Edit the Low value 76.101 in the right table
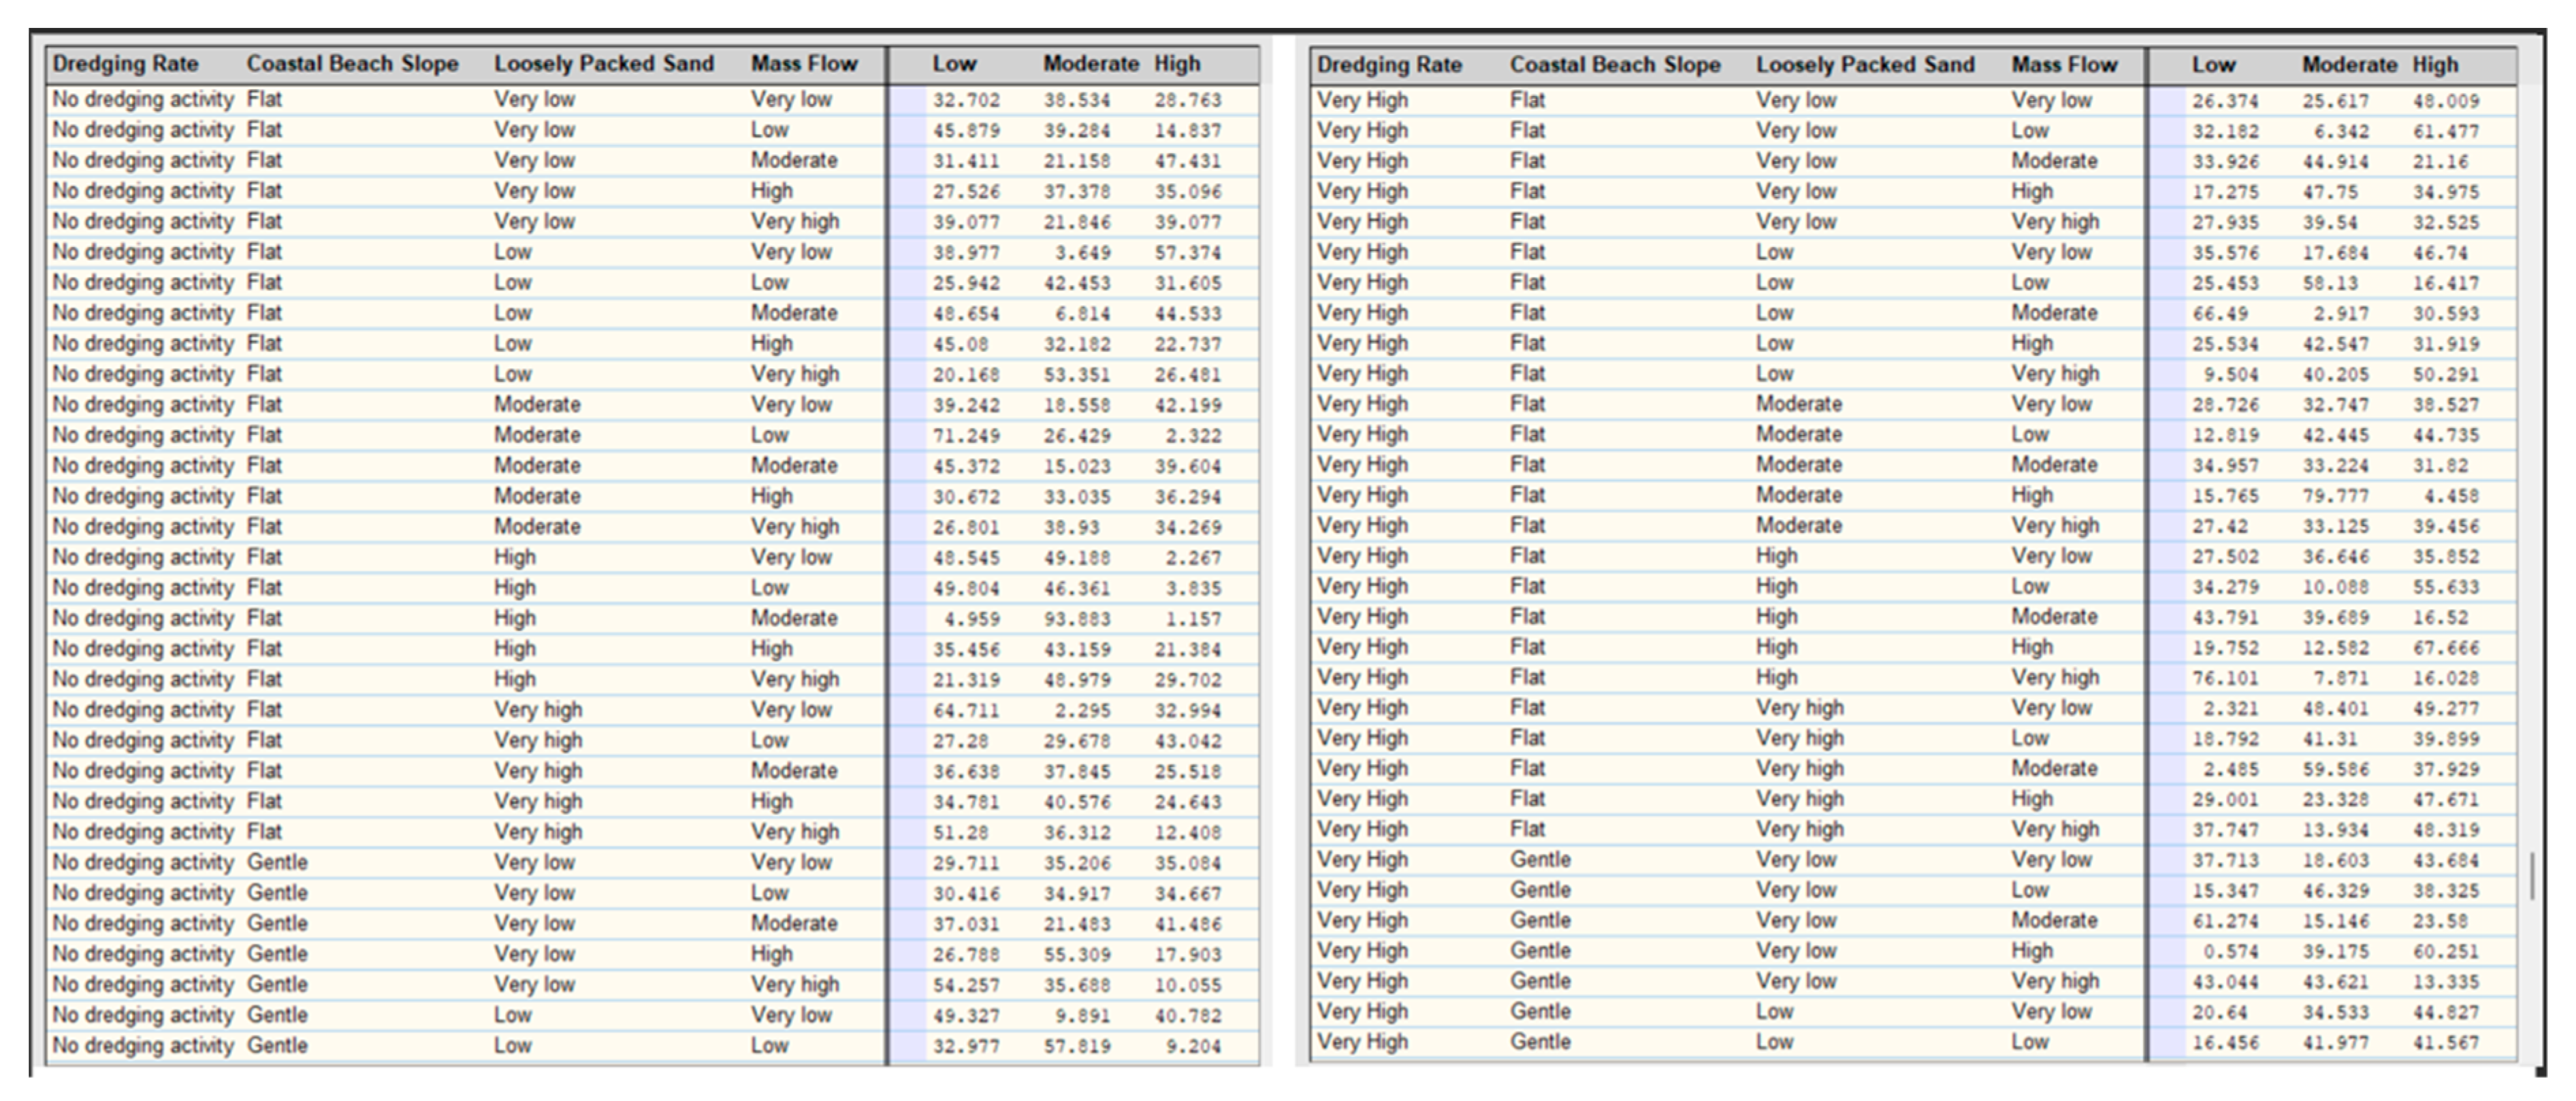Screen dimensions: 2576x1101 pyautogui.click(x=2225, y=678)
